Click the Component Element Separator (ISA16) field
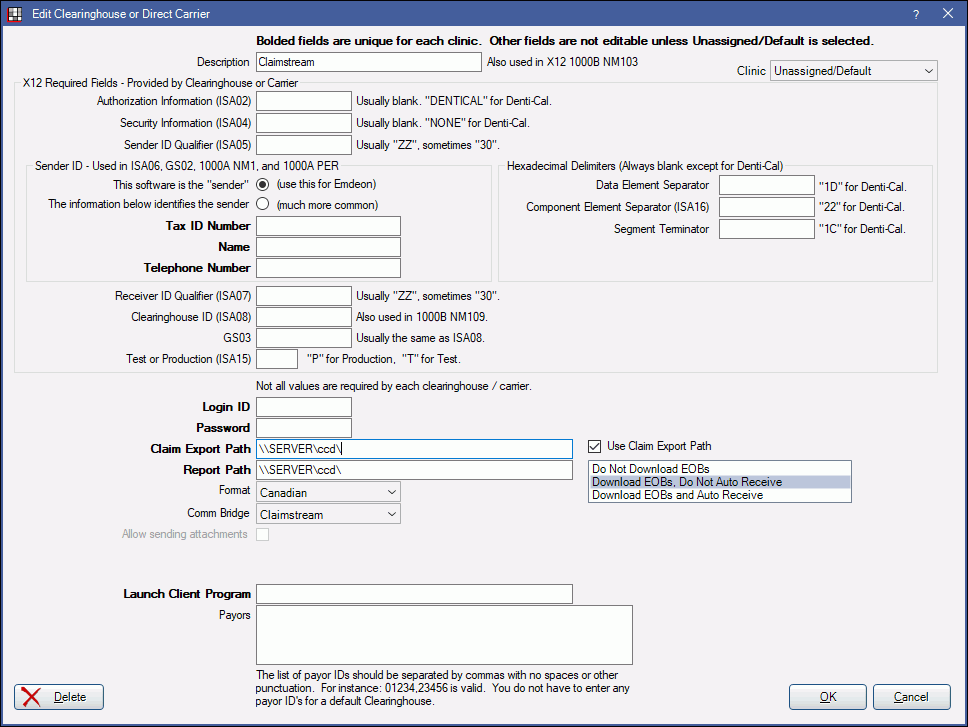The width and height of the screenshot is (968, 727). pyautogui.click(x=767, y=207)
